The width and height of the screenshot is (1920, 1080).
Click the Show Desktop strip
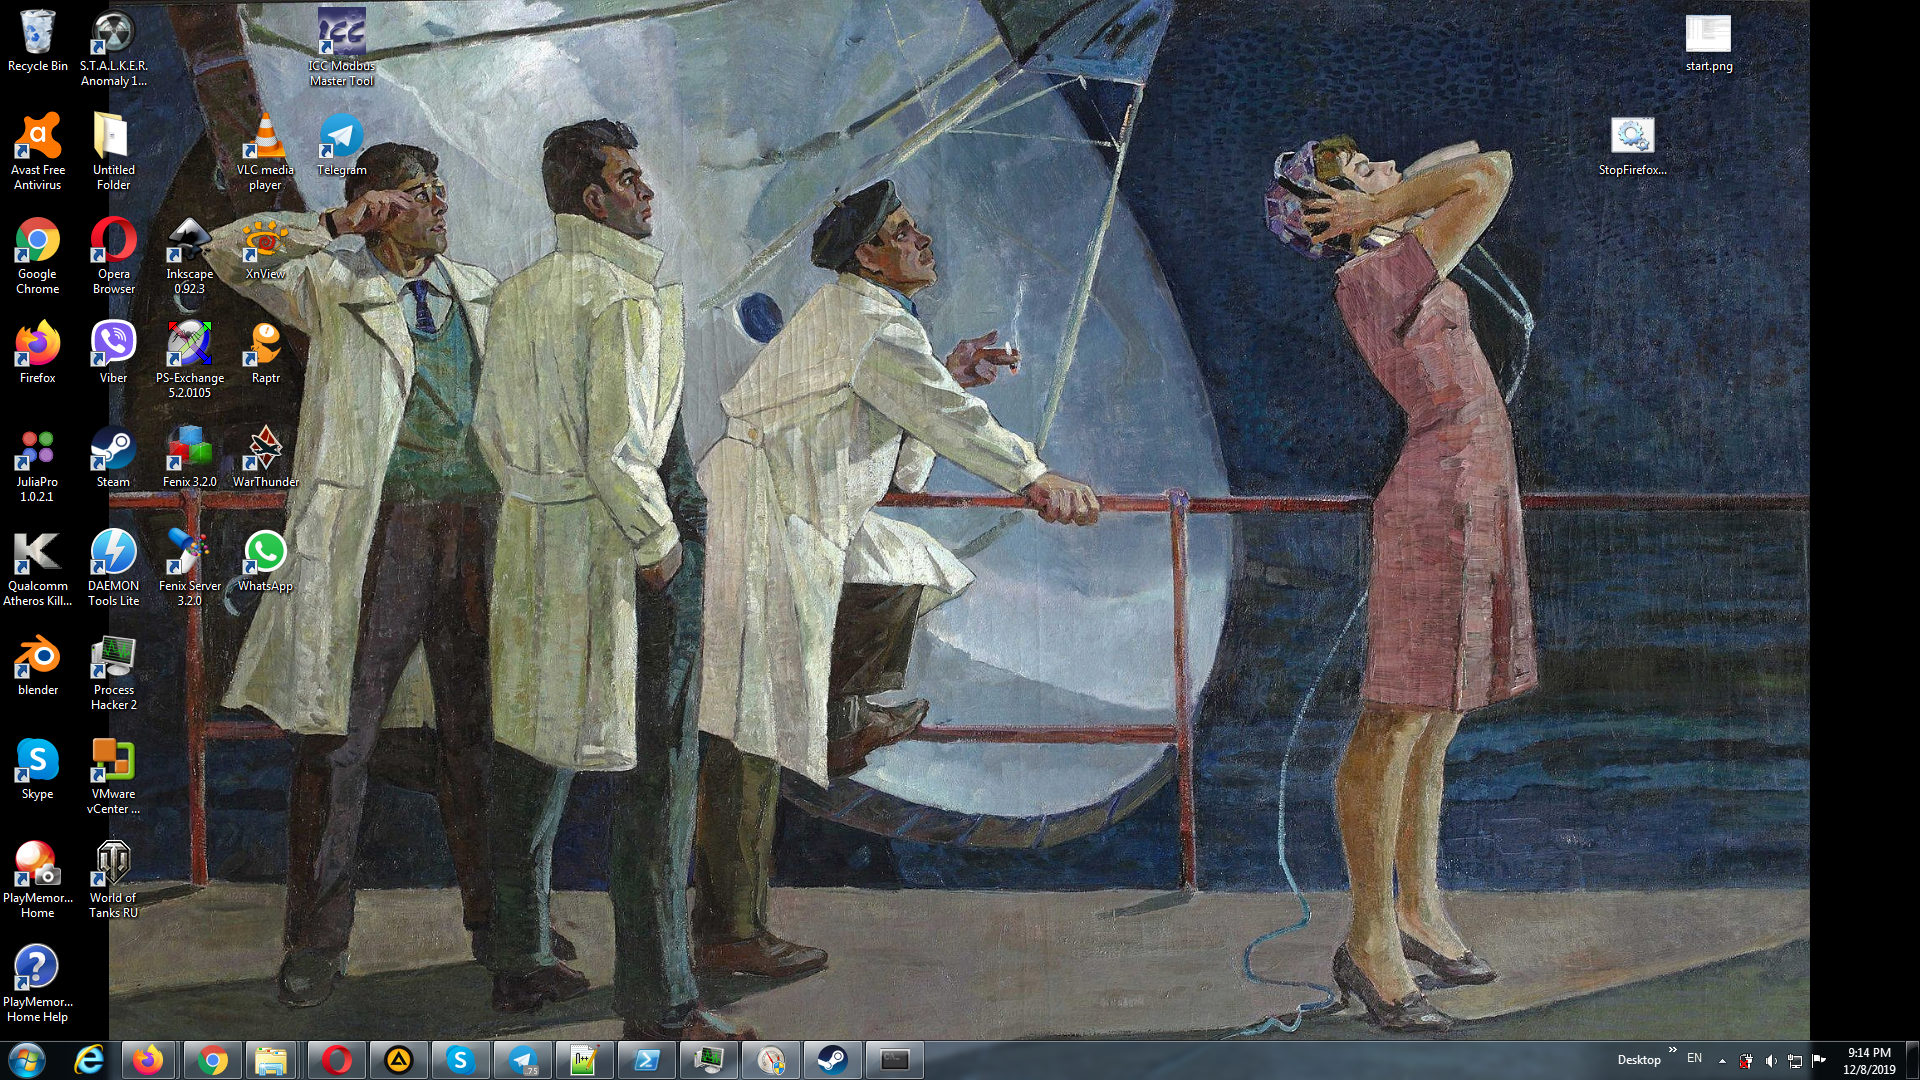(x=1912, y=1060)
